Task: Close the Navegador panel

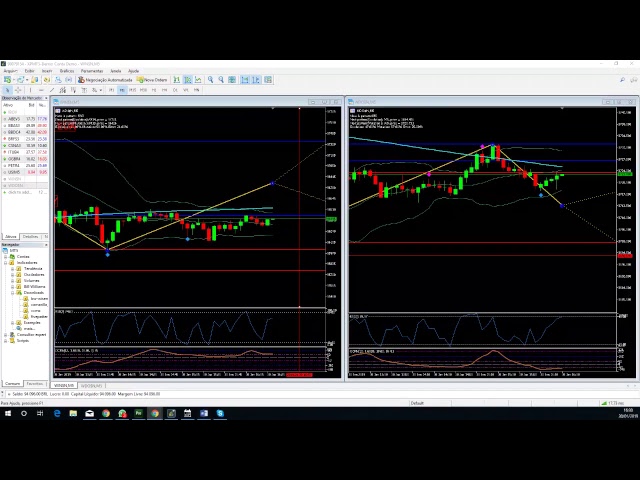Action: click(46, 245)
